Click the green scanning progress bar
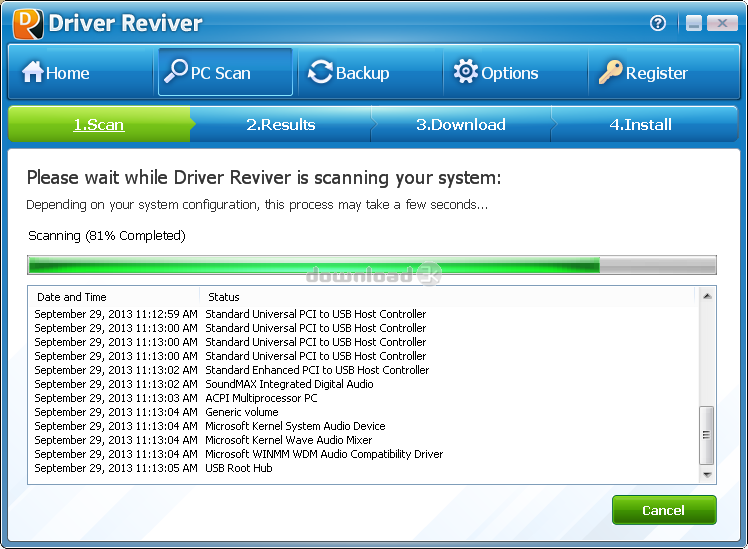The height and width of the screenshot is (549, 748). tap(372, 265)
